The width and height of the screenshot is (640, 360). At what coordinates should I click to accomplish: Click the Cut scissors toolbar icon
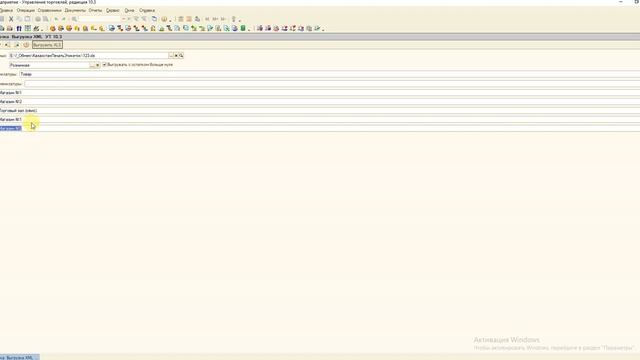point(11,19)
